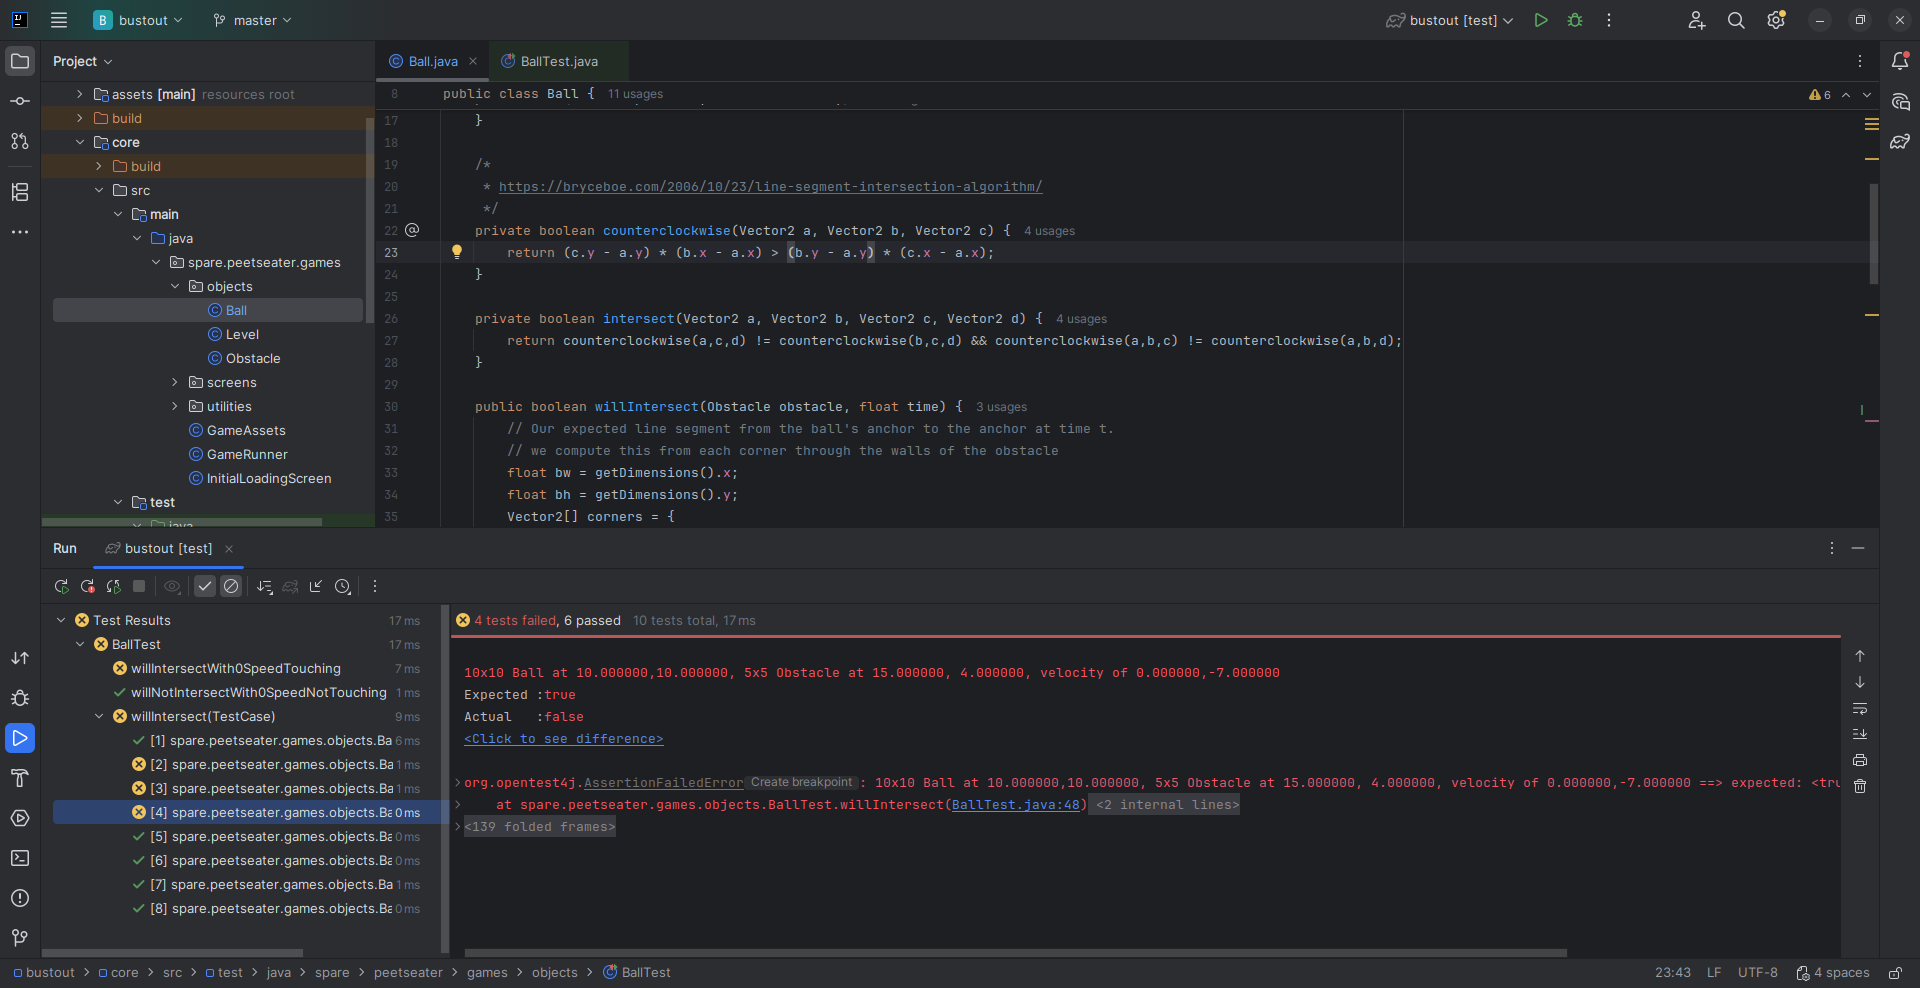Clear console output with trash icon
The height and width of the screenshot is (988, 1920).
click(x=1860, y=786)
